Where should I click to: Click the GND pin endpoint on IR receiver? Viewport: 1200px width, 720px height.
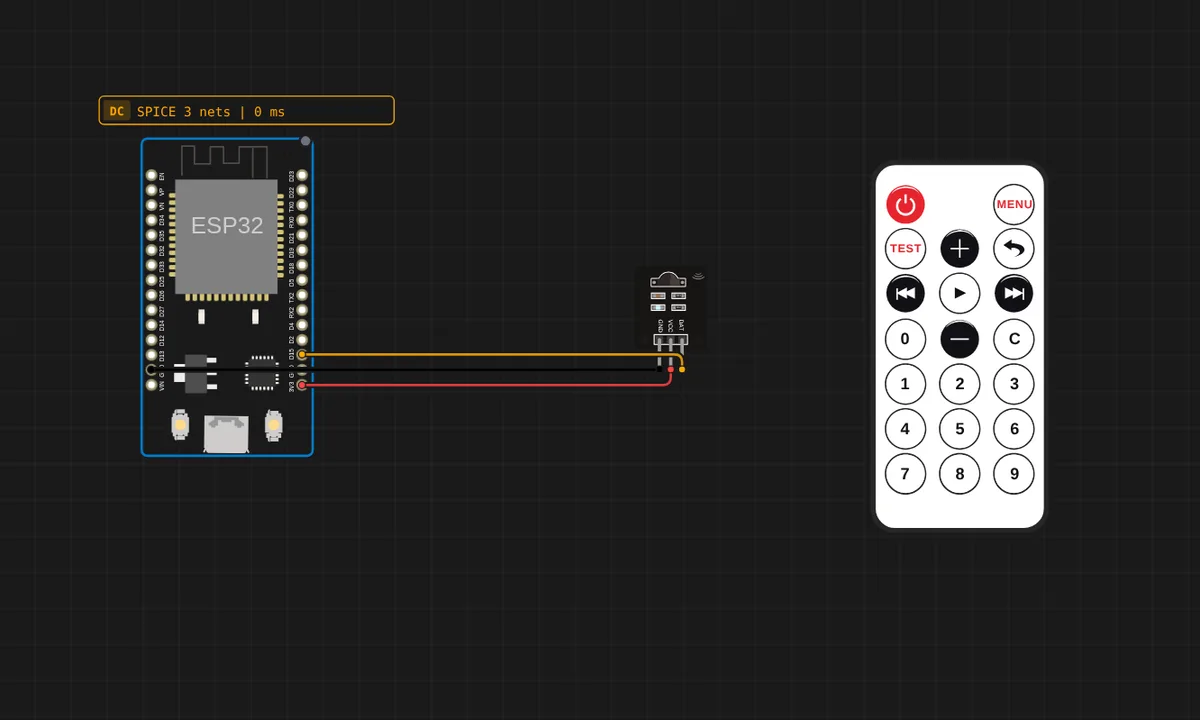[659, 369]
